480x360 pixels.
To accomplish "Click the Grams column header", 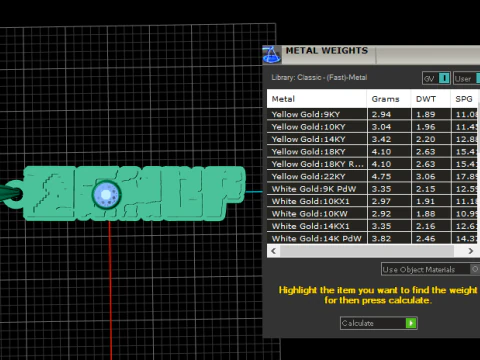I will coord(389,99).
